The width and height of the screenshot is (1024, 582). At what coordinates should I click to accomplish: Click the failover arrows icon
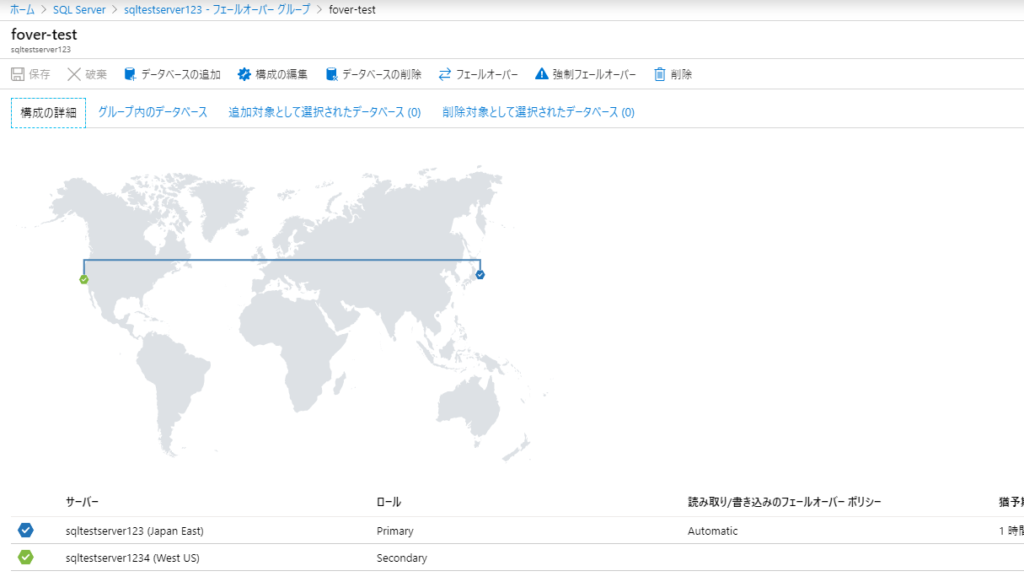[445, 74]
